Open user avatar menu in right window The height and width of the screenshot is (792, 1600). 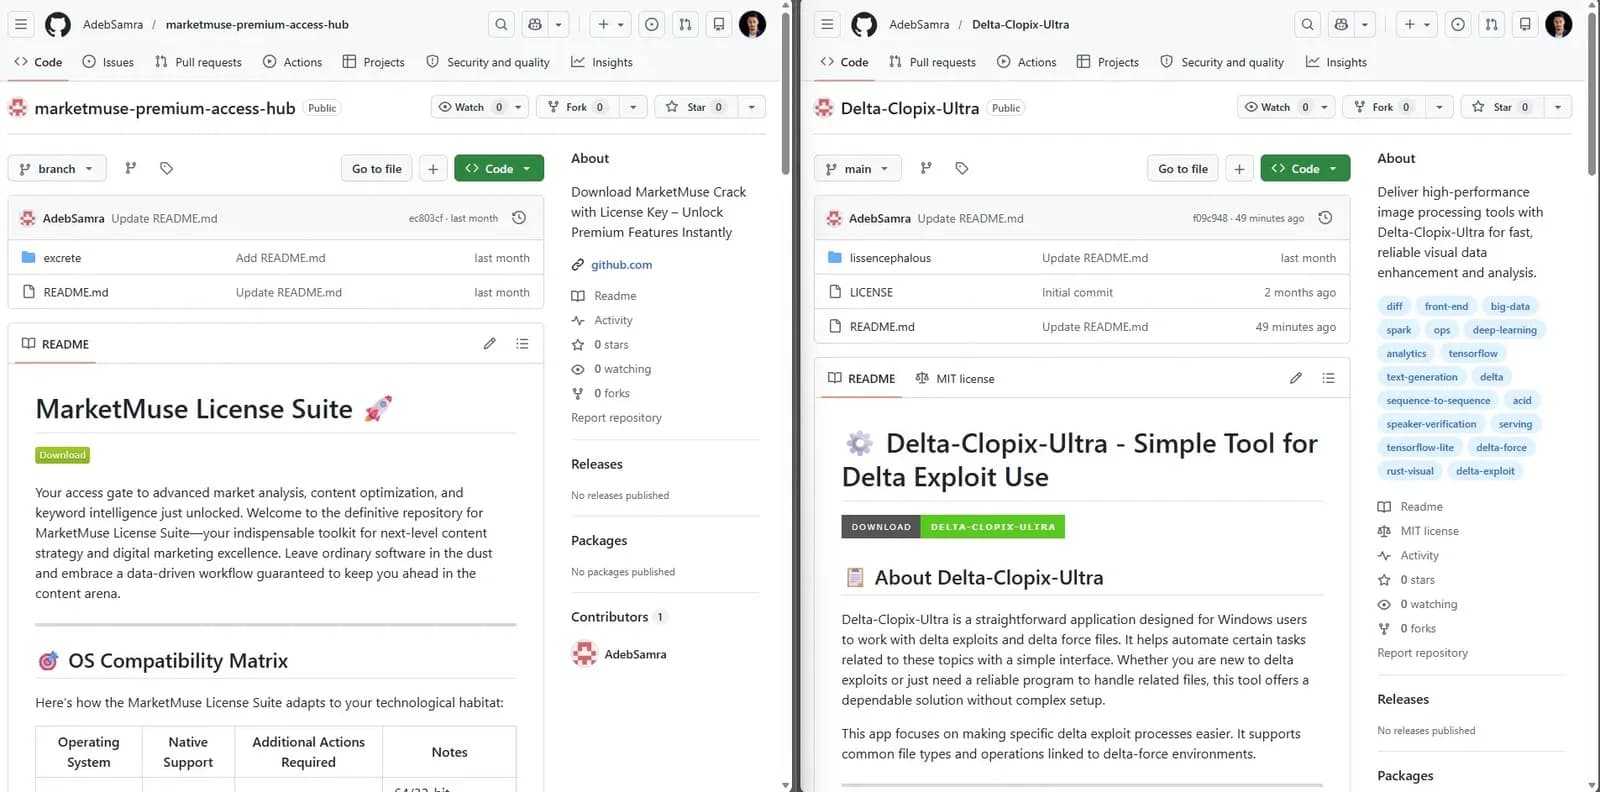point(1558,24)
